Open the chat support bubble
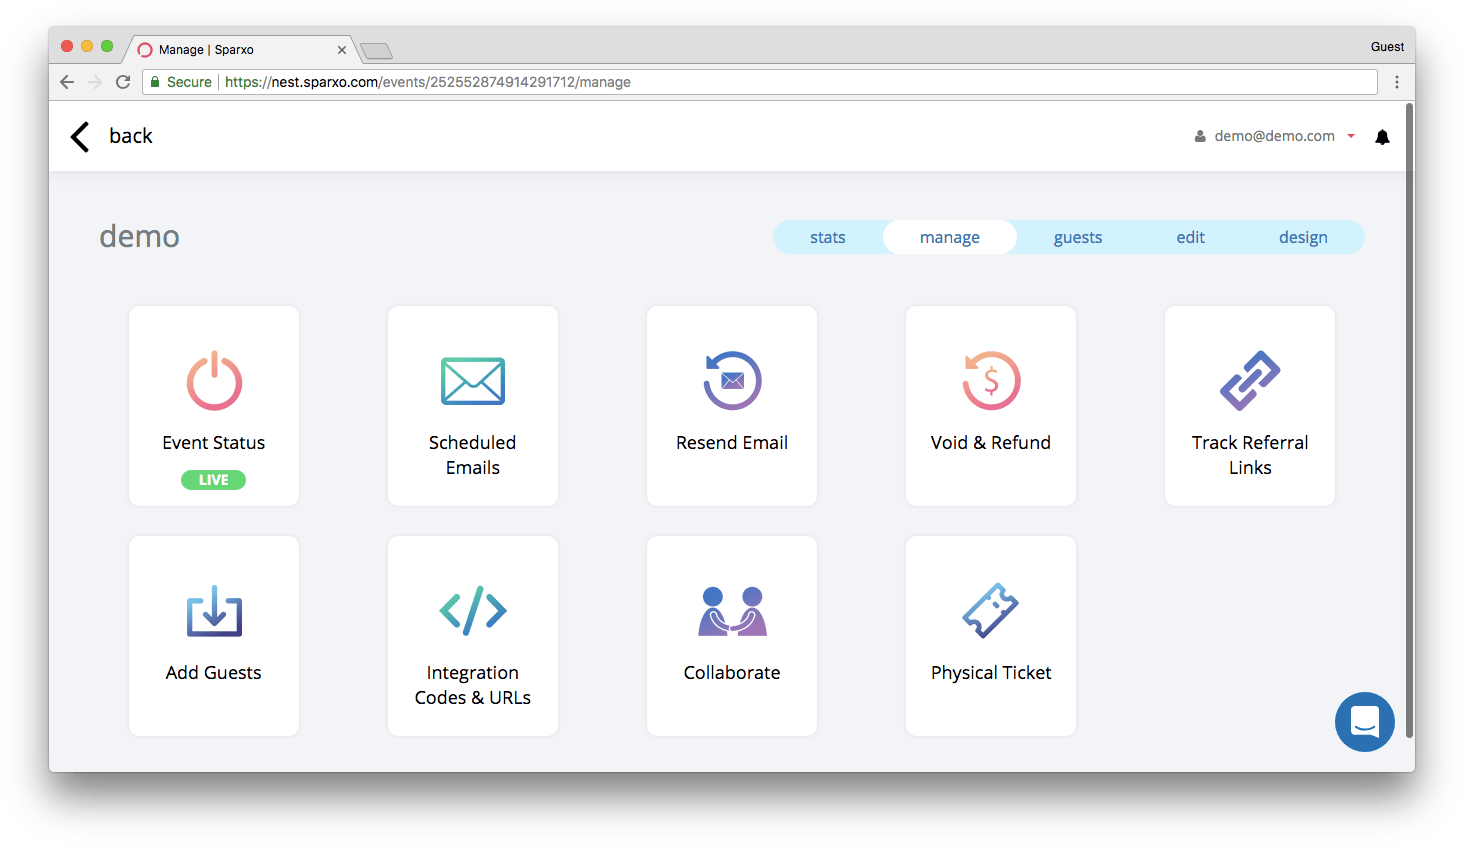 (x=1365, y=722)
